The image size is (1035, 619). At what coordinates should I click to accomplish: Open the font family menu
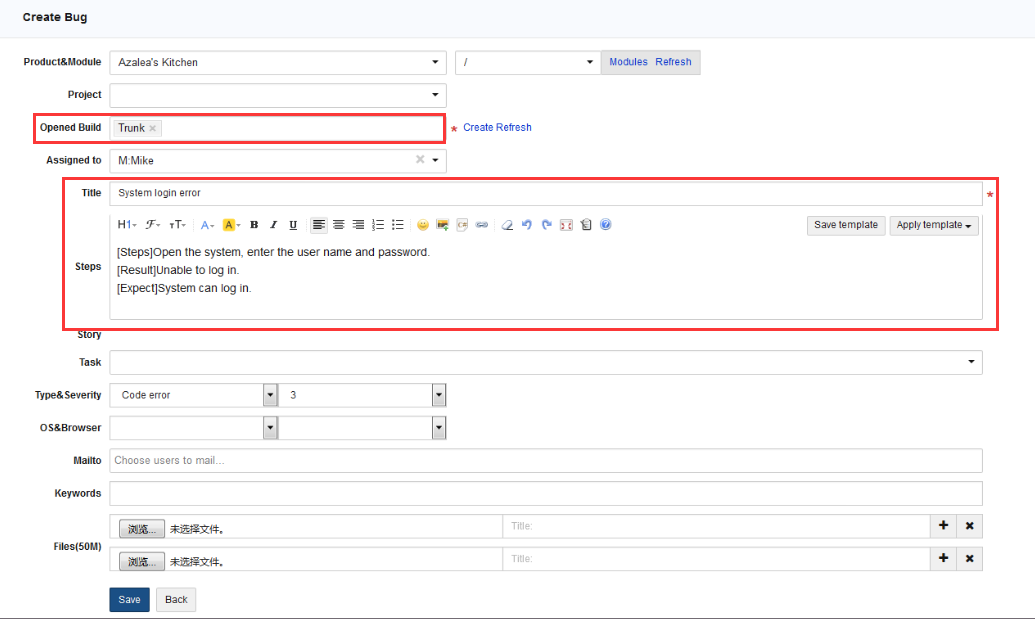pyautogui.click(x=152, y=225)
